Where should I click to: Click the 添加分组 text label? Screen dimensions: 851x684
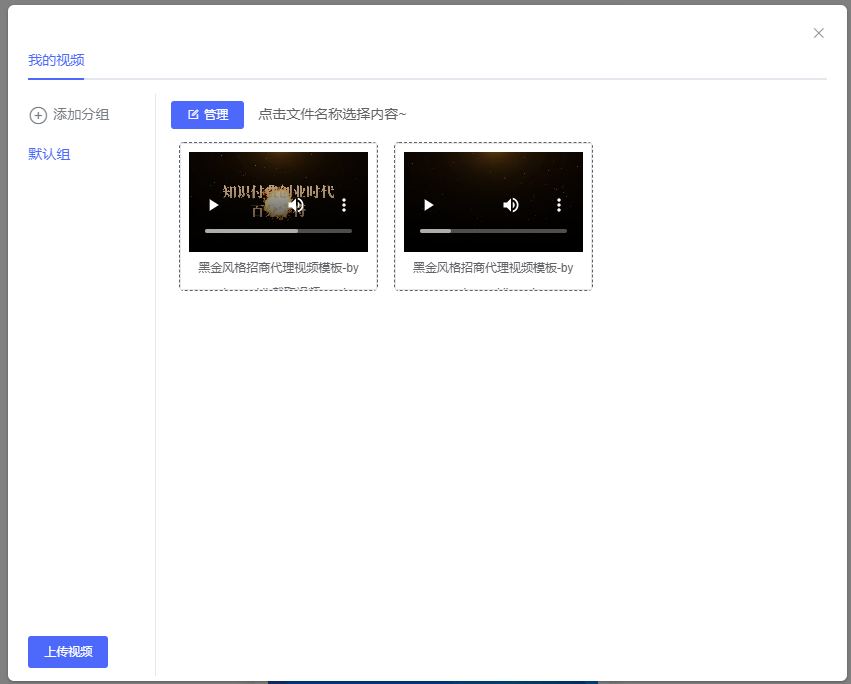[81, 115]
